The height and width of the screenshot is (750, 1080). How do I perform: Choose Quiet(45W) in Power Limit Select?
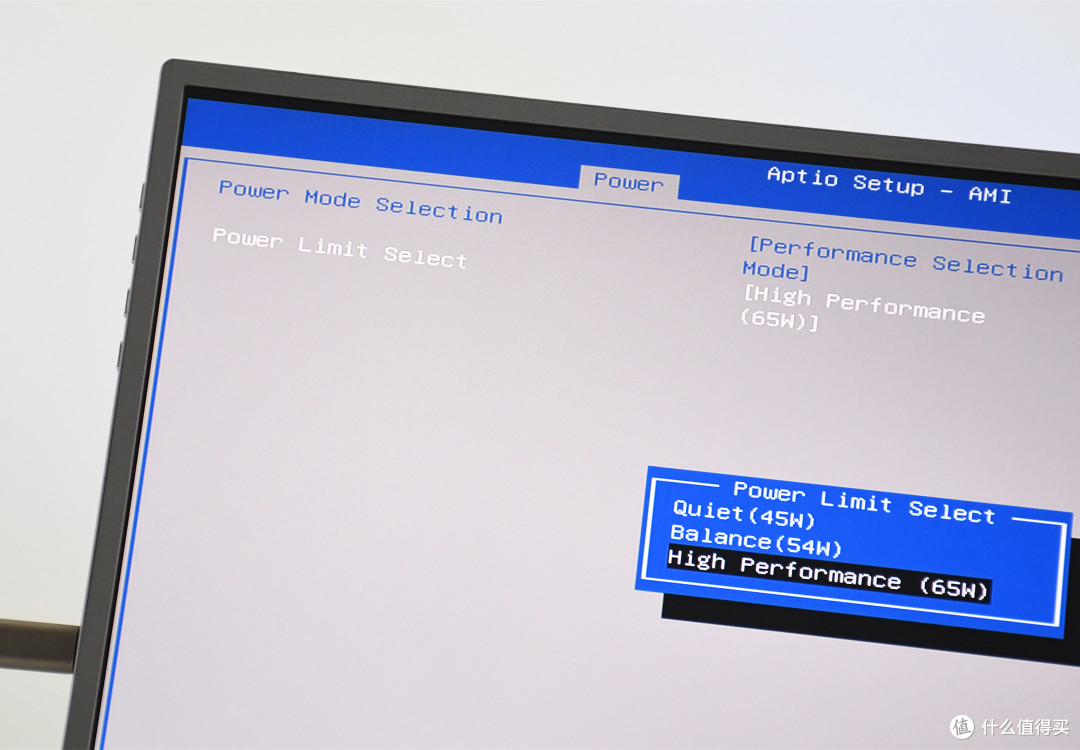tap(744, 513)
